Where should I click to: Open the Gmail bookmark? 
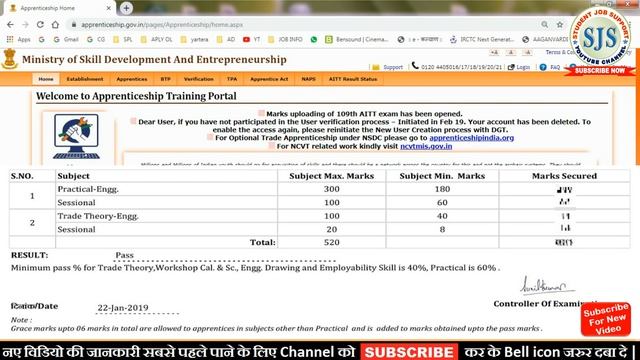(x=66, y=40)
